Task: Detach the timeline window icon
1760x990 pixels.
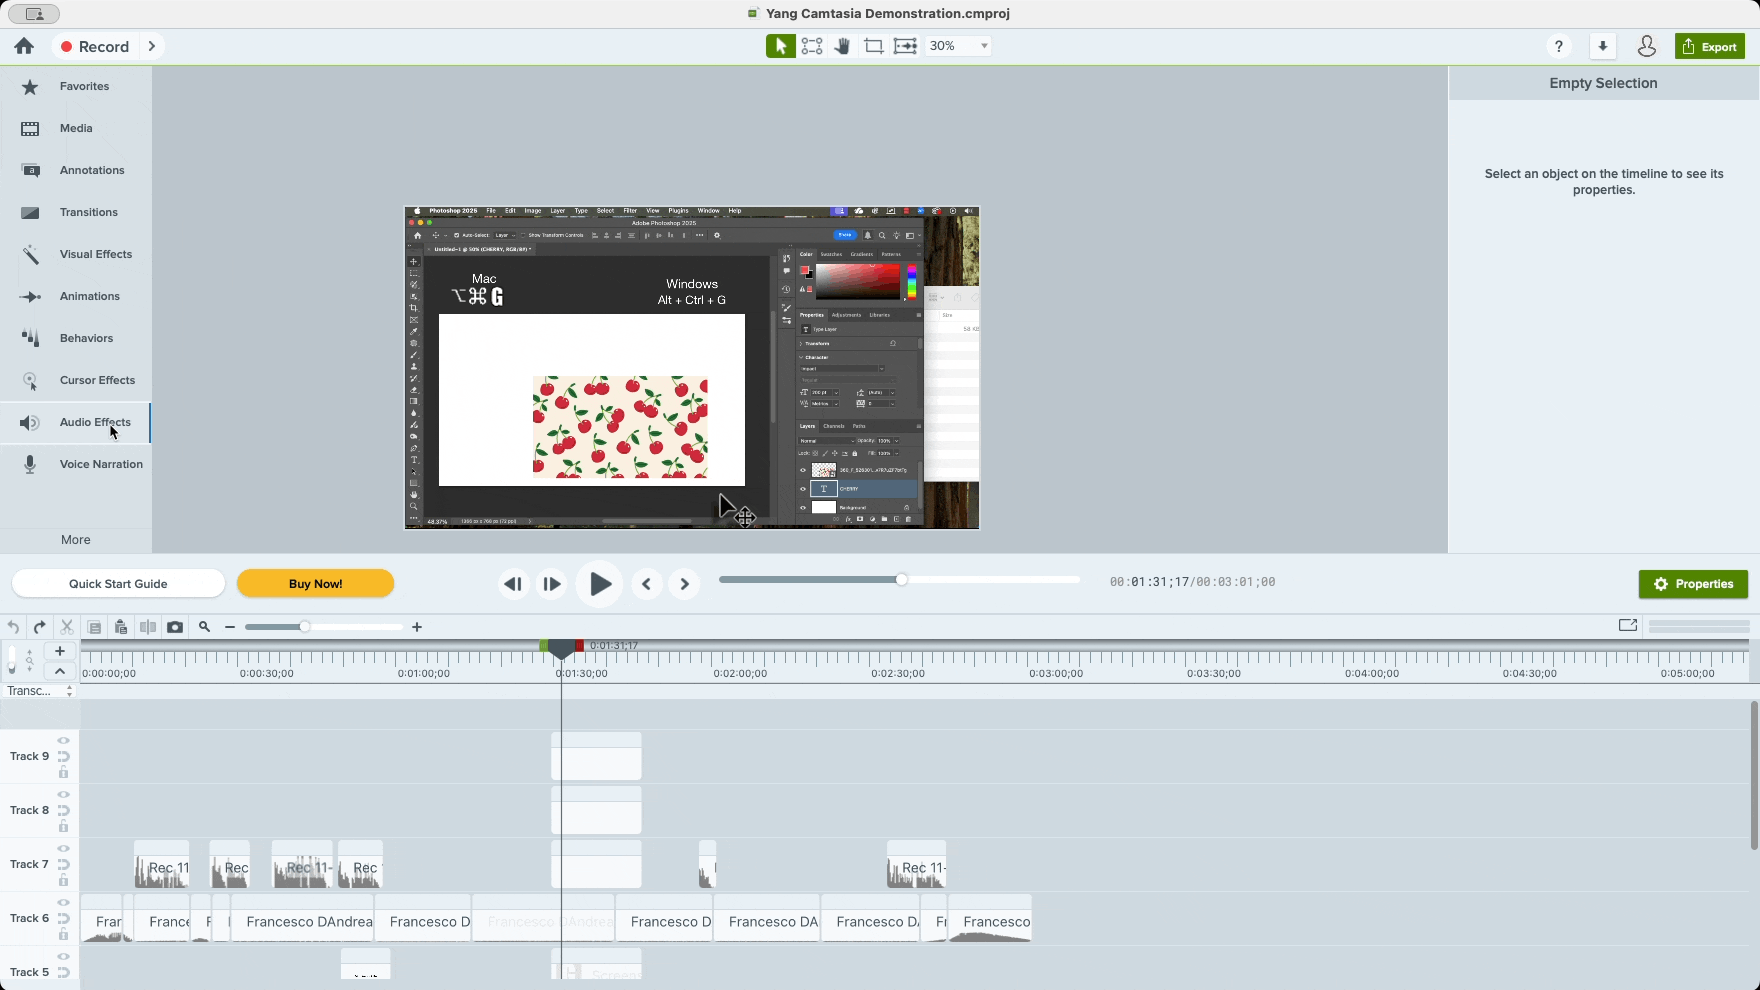Action: [1628, 625]
